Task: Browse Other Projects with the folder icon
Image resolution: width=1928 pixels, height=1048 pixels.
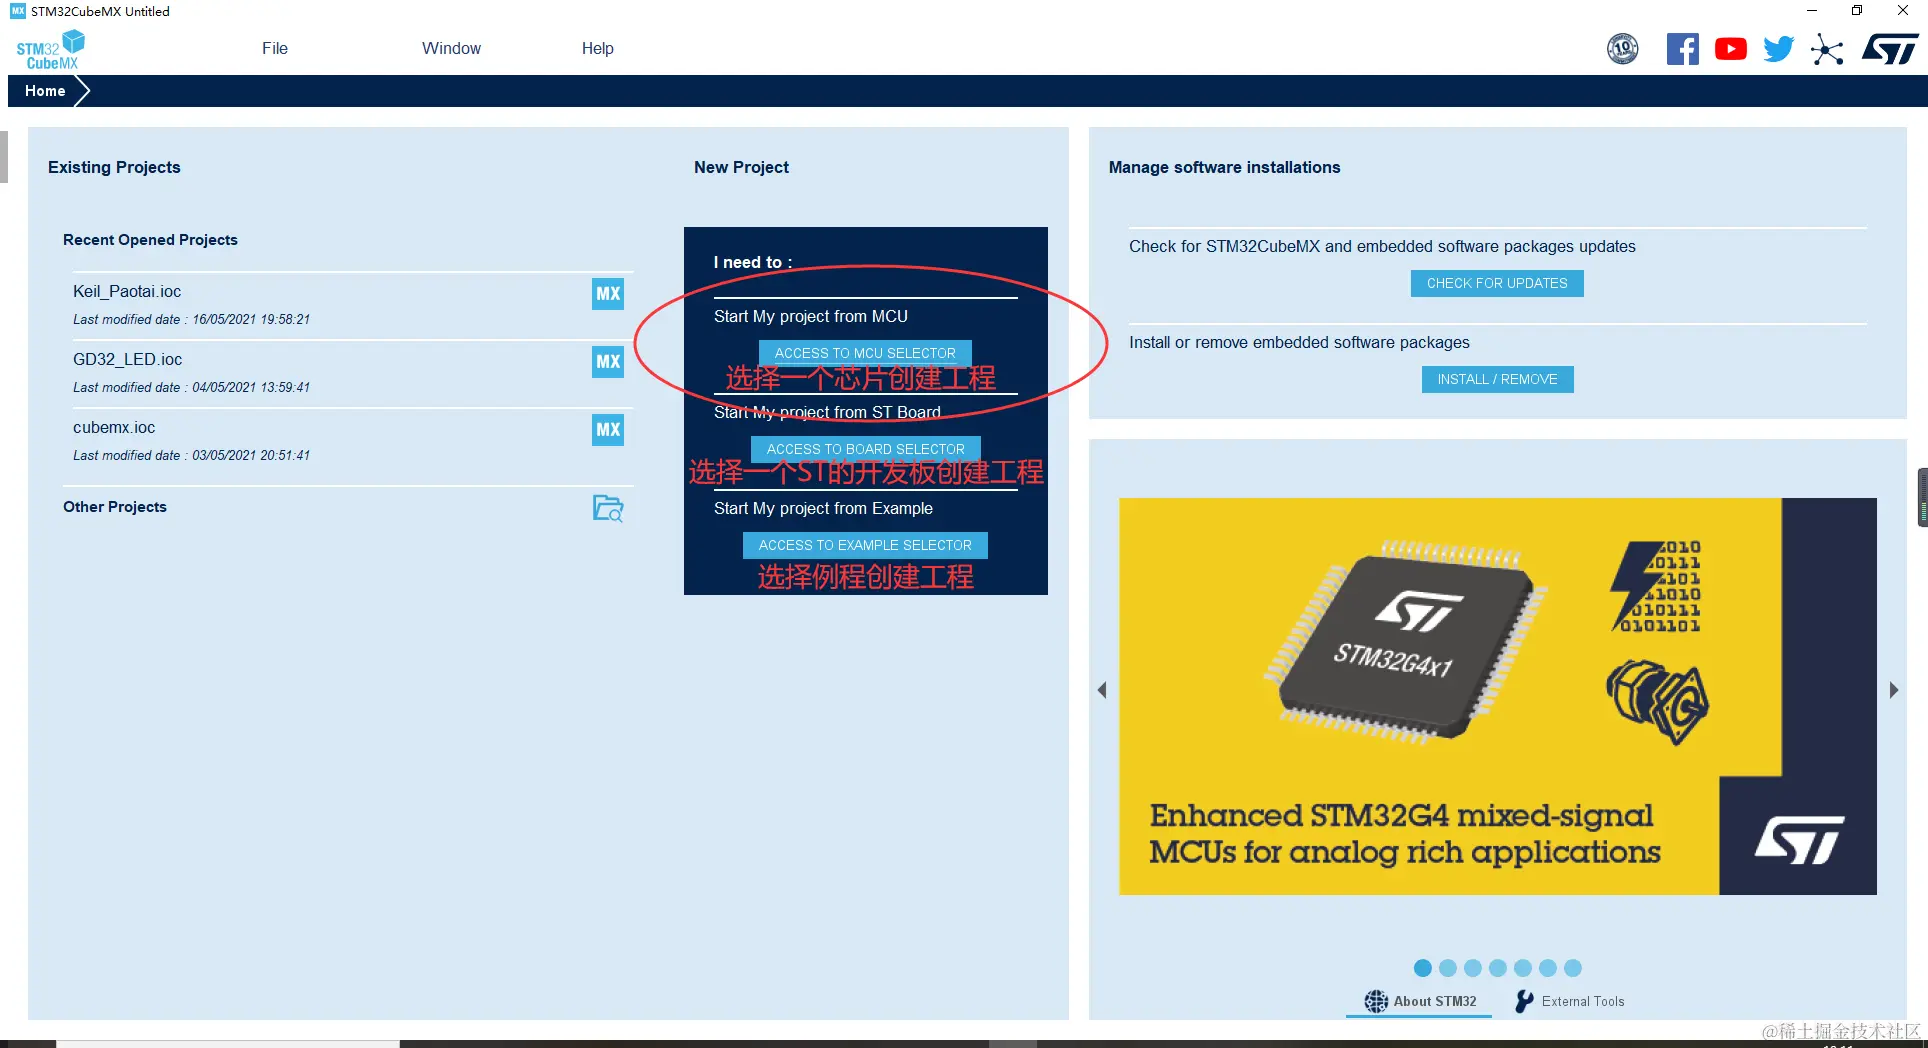Action: 608,508
